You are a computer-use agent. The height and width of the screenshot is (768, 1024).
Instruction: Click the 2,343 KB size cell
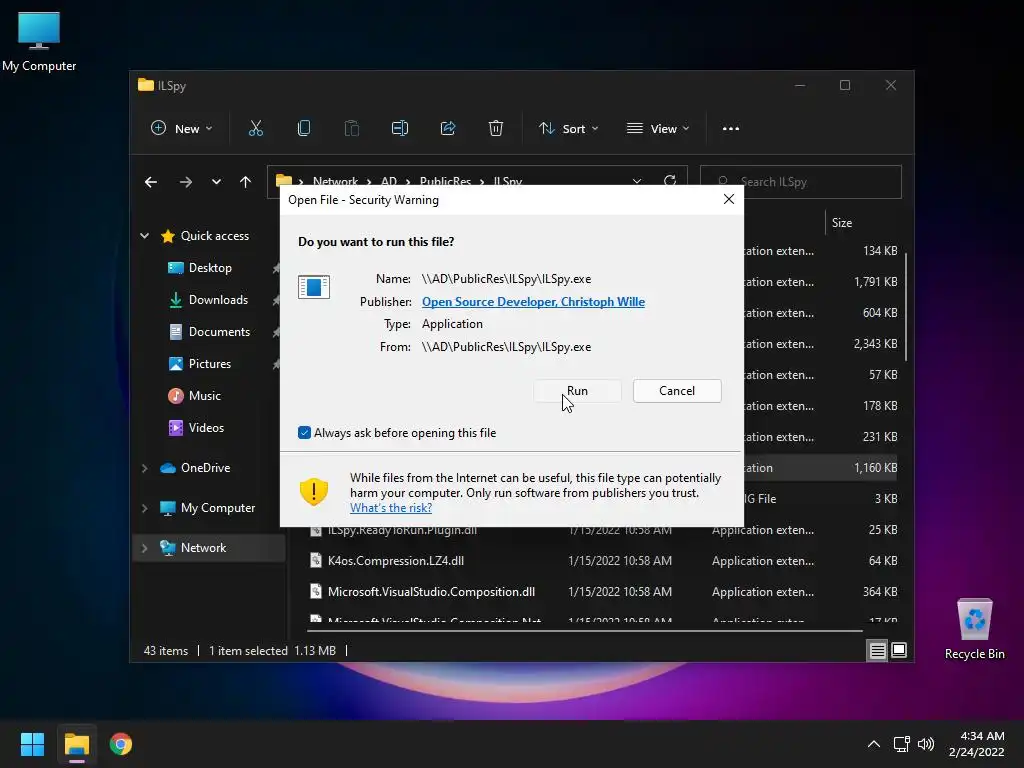875,344
